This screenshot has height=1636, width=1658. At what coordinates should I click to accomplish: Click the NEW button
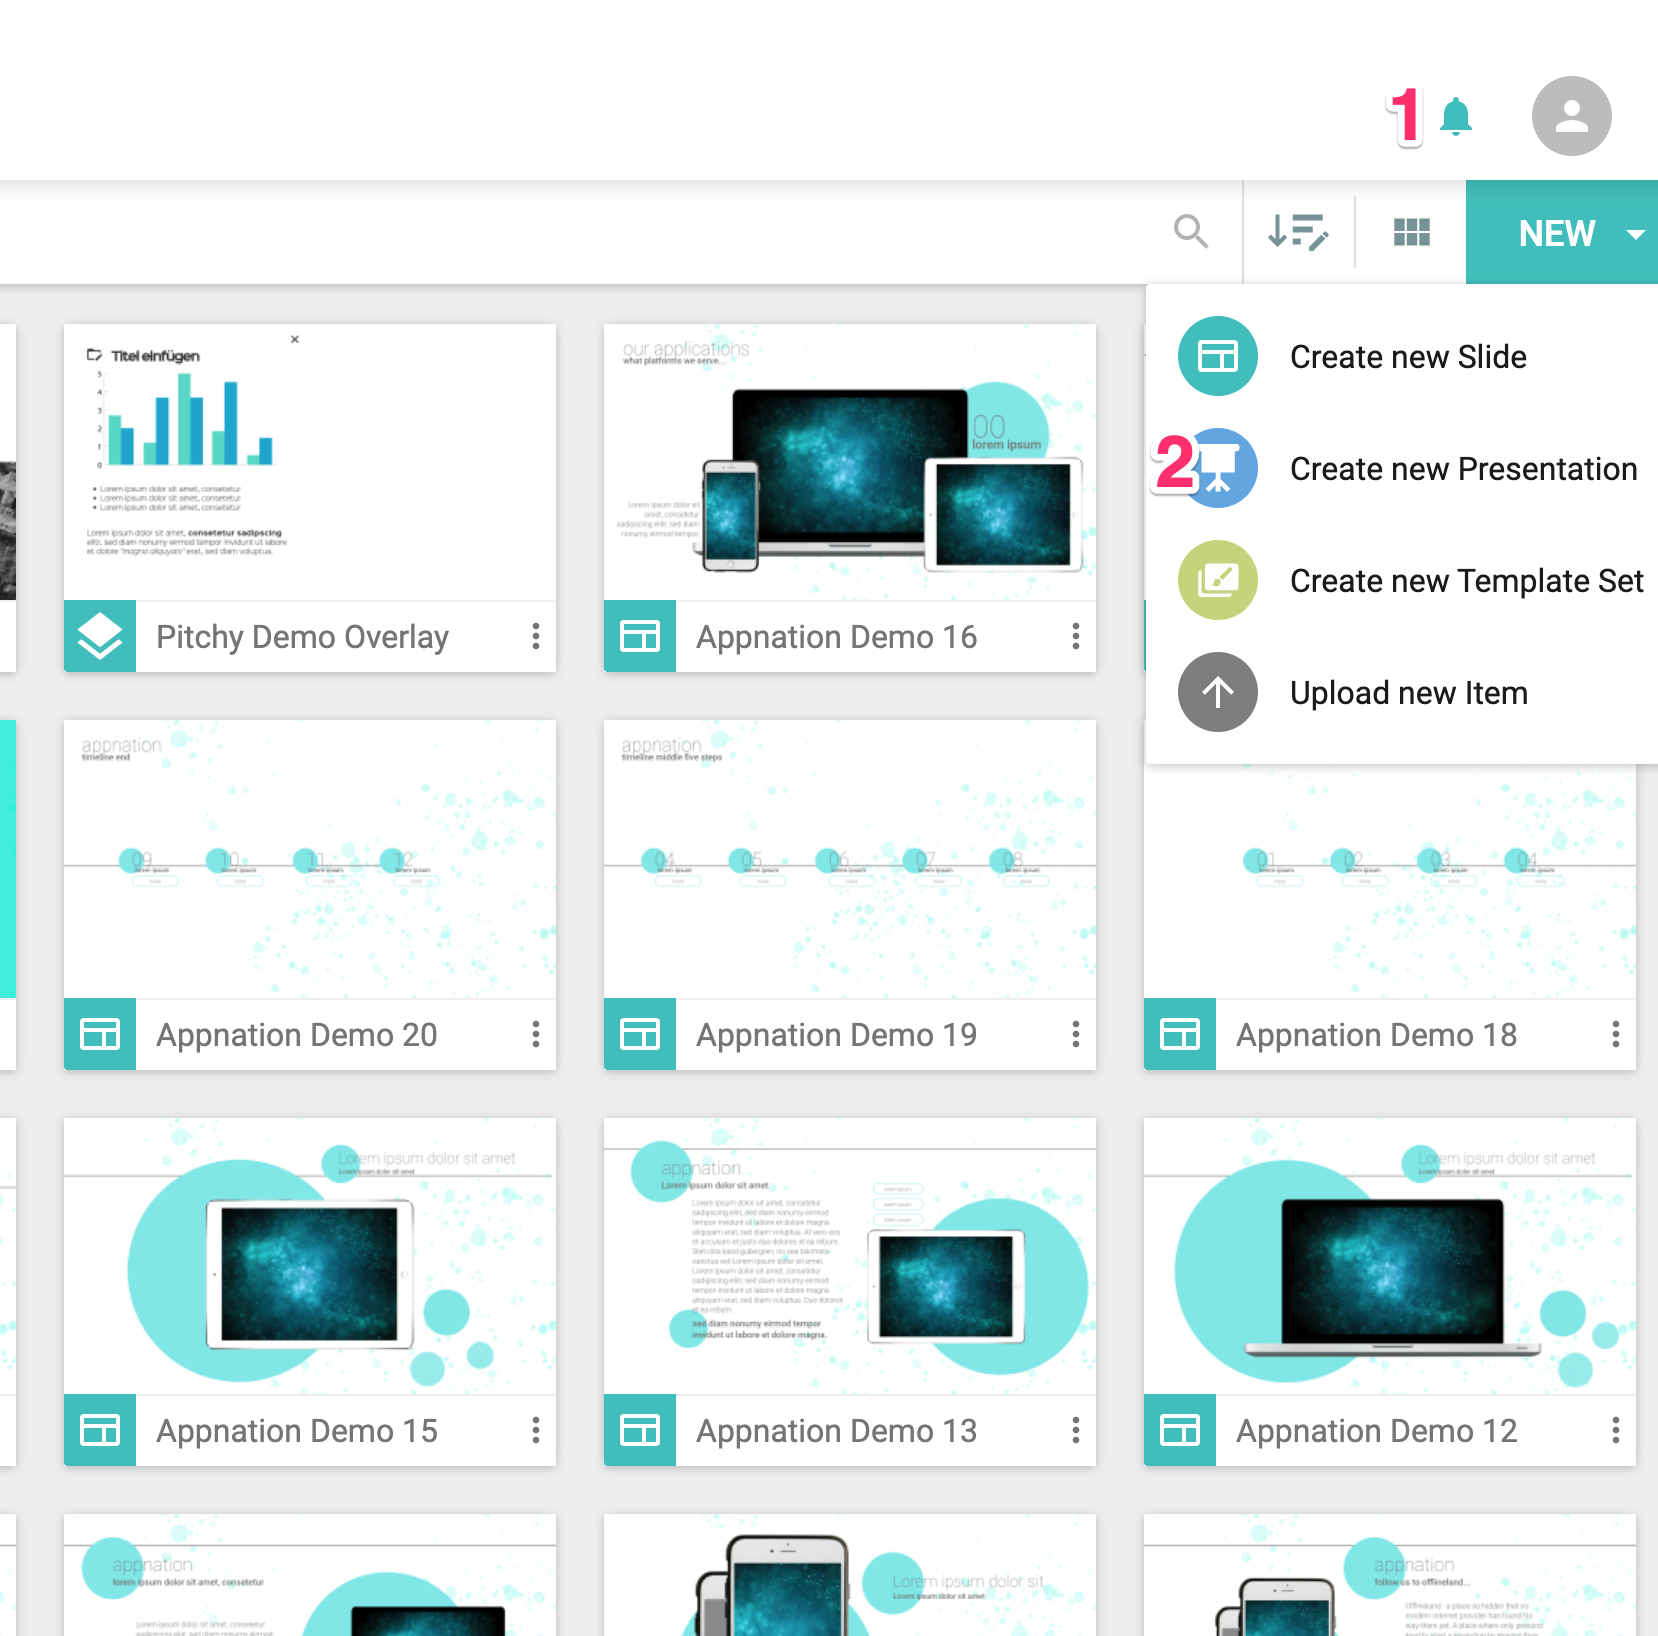point(1556,233)
